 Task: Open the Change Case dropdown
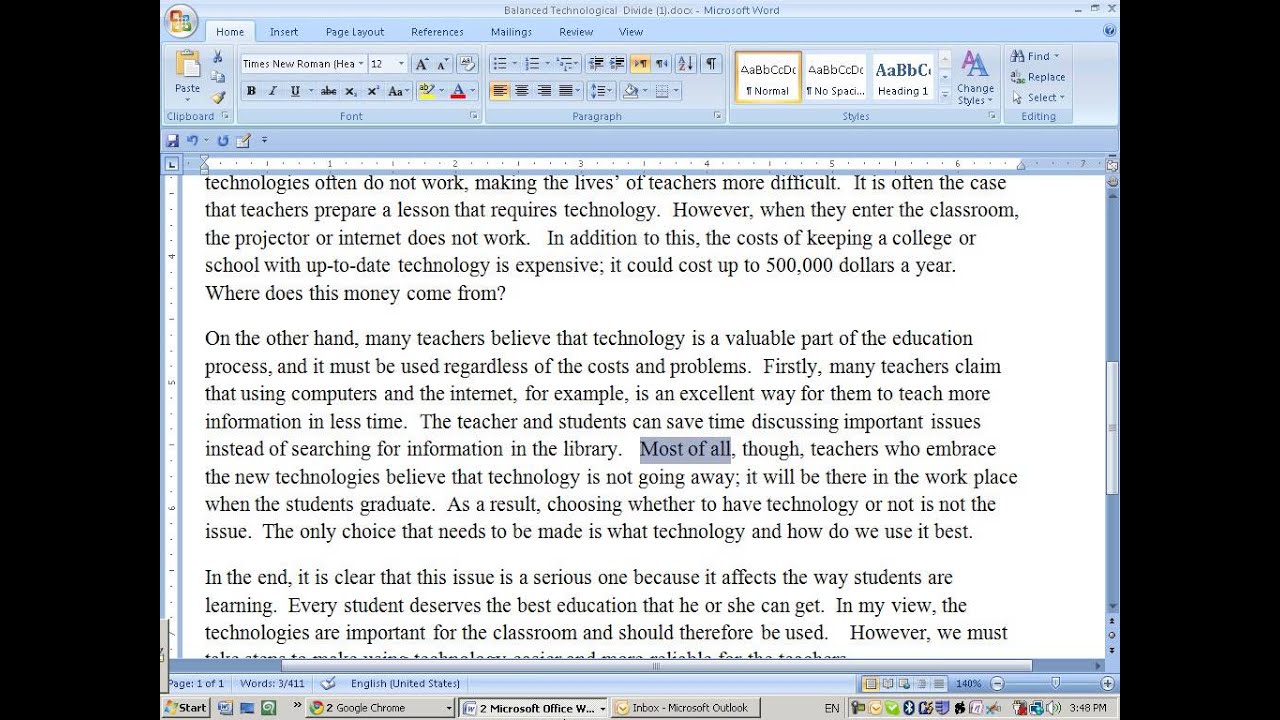pos(398,91)
